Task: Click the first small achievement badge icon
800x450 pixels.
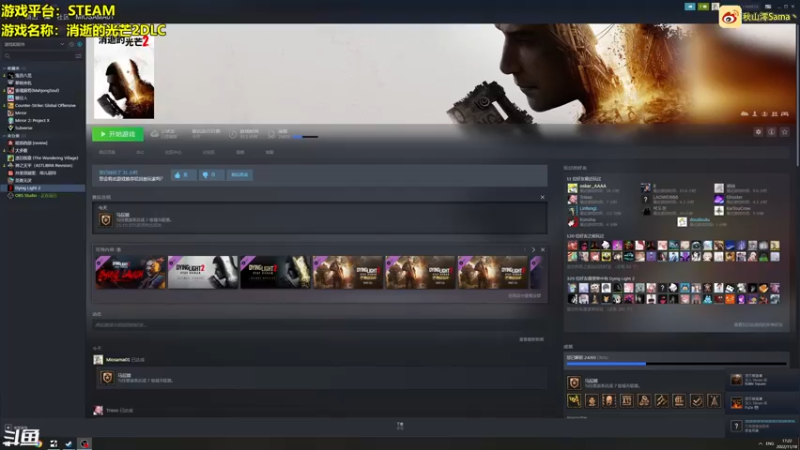Action: (x=574, y=401)
